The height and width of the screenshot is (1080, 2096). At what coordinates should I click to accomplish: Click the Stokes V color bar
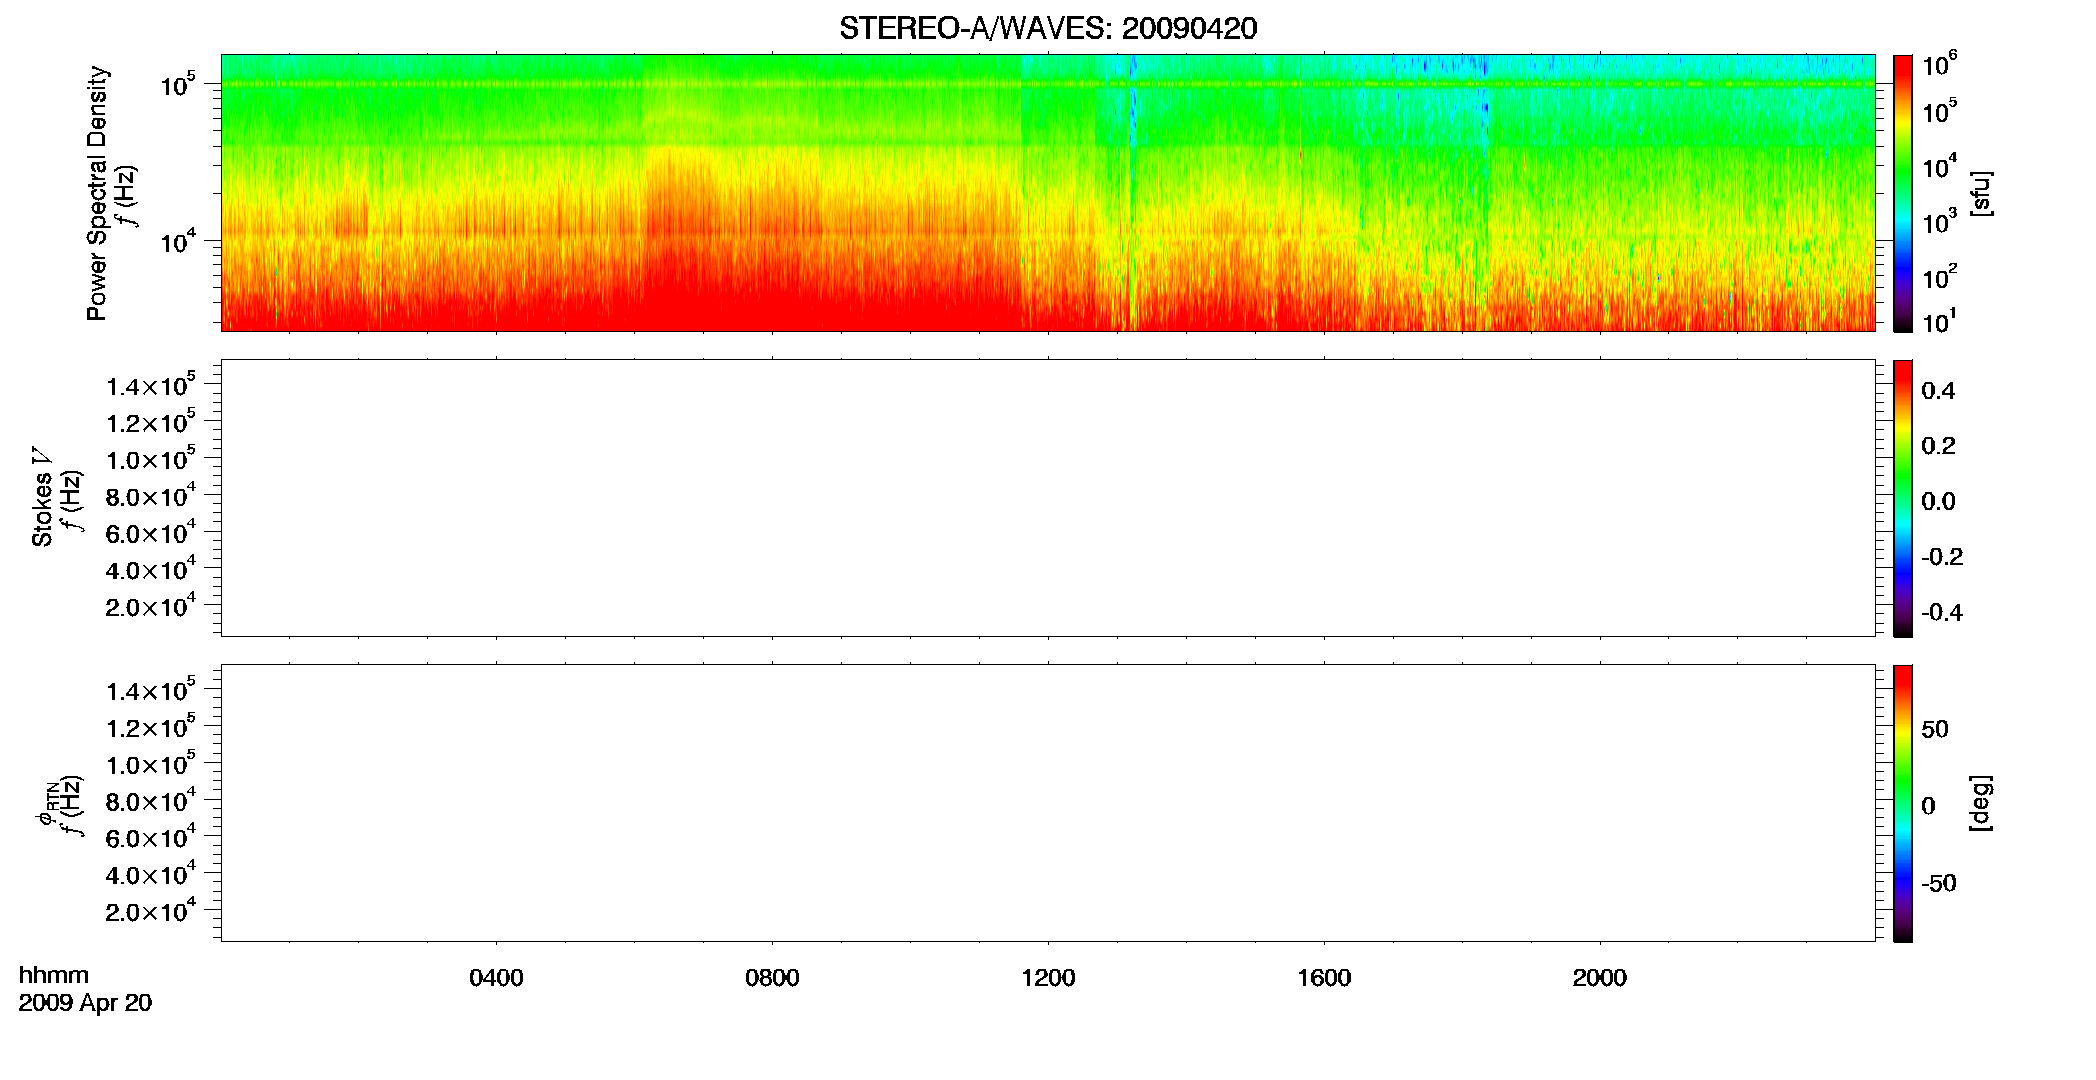pos(1903,498)
